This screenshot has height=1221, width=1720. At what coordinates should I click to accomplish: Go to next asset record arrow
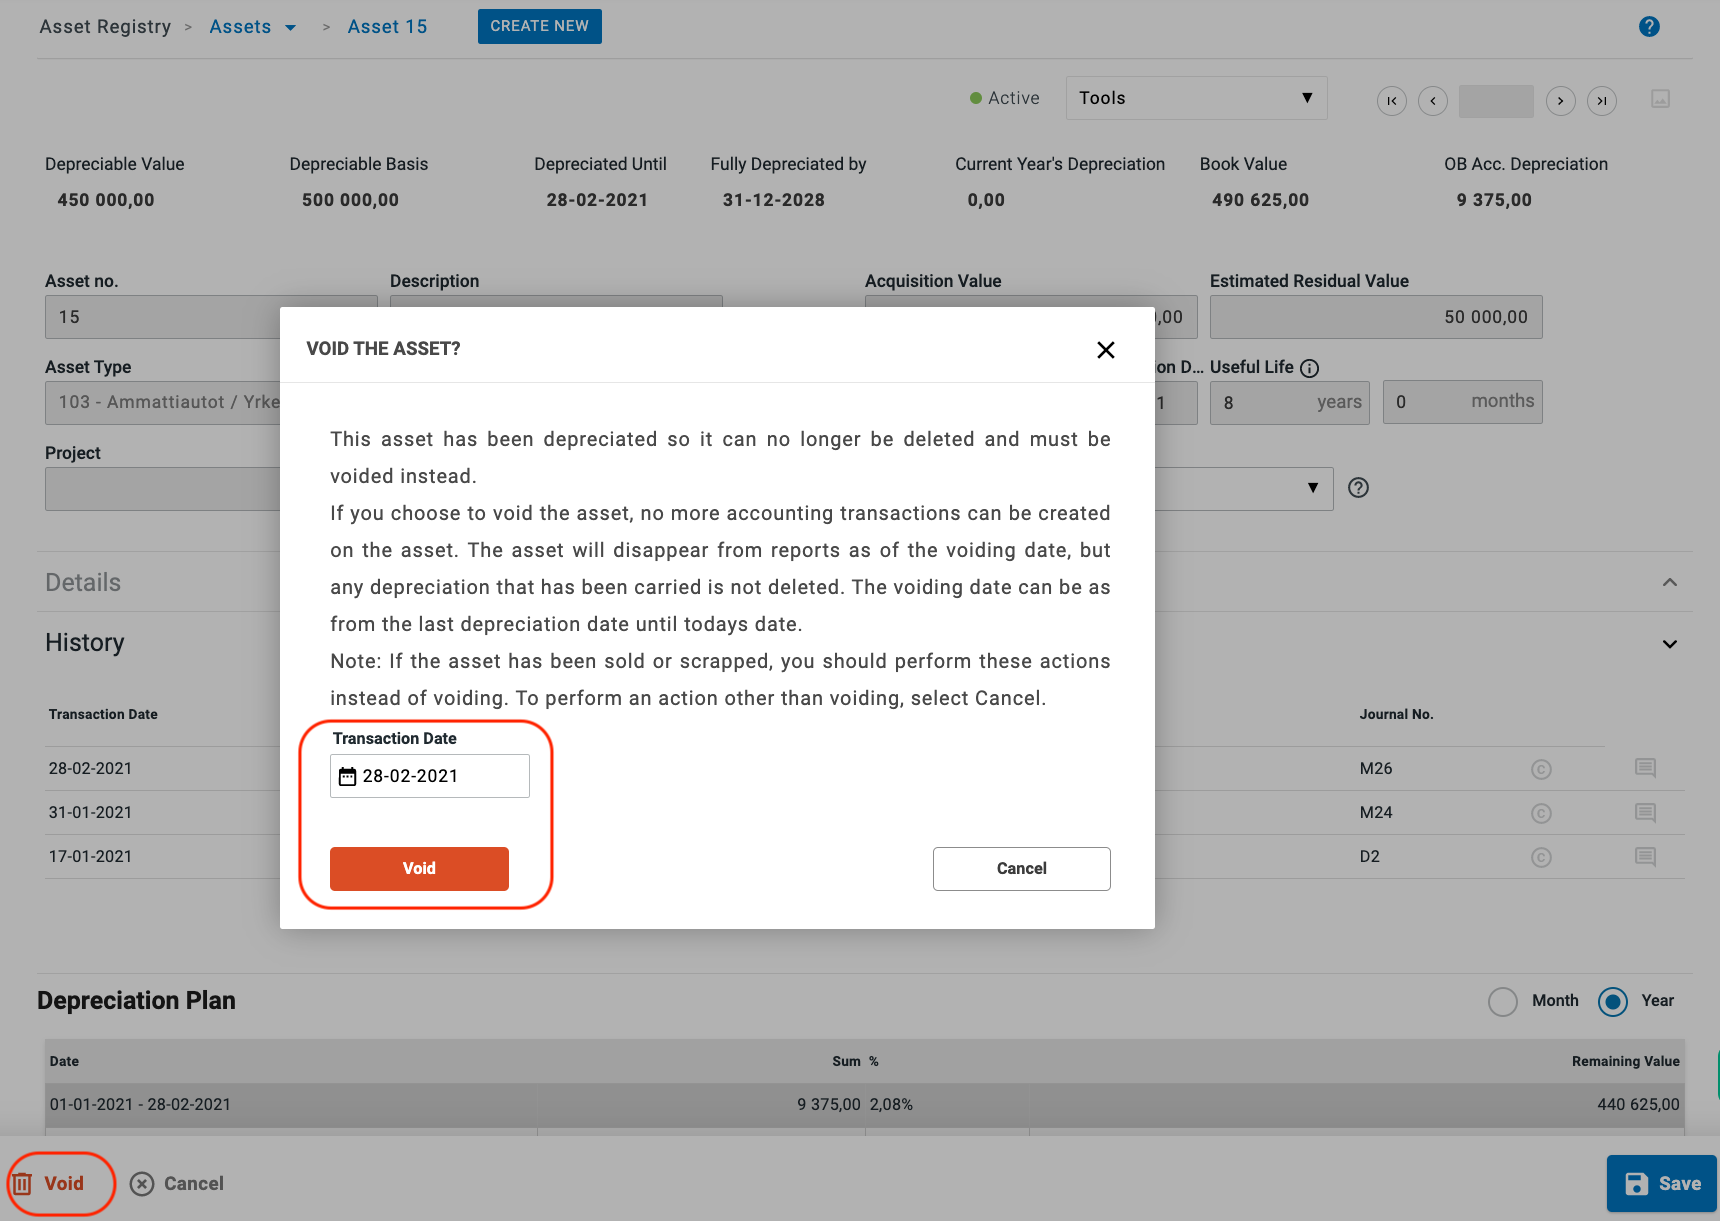pyautogui.click(x=1560, y=101)
